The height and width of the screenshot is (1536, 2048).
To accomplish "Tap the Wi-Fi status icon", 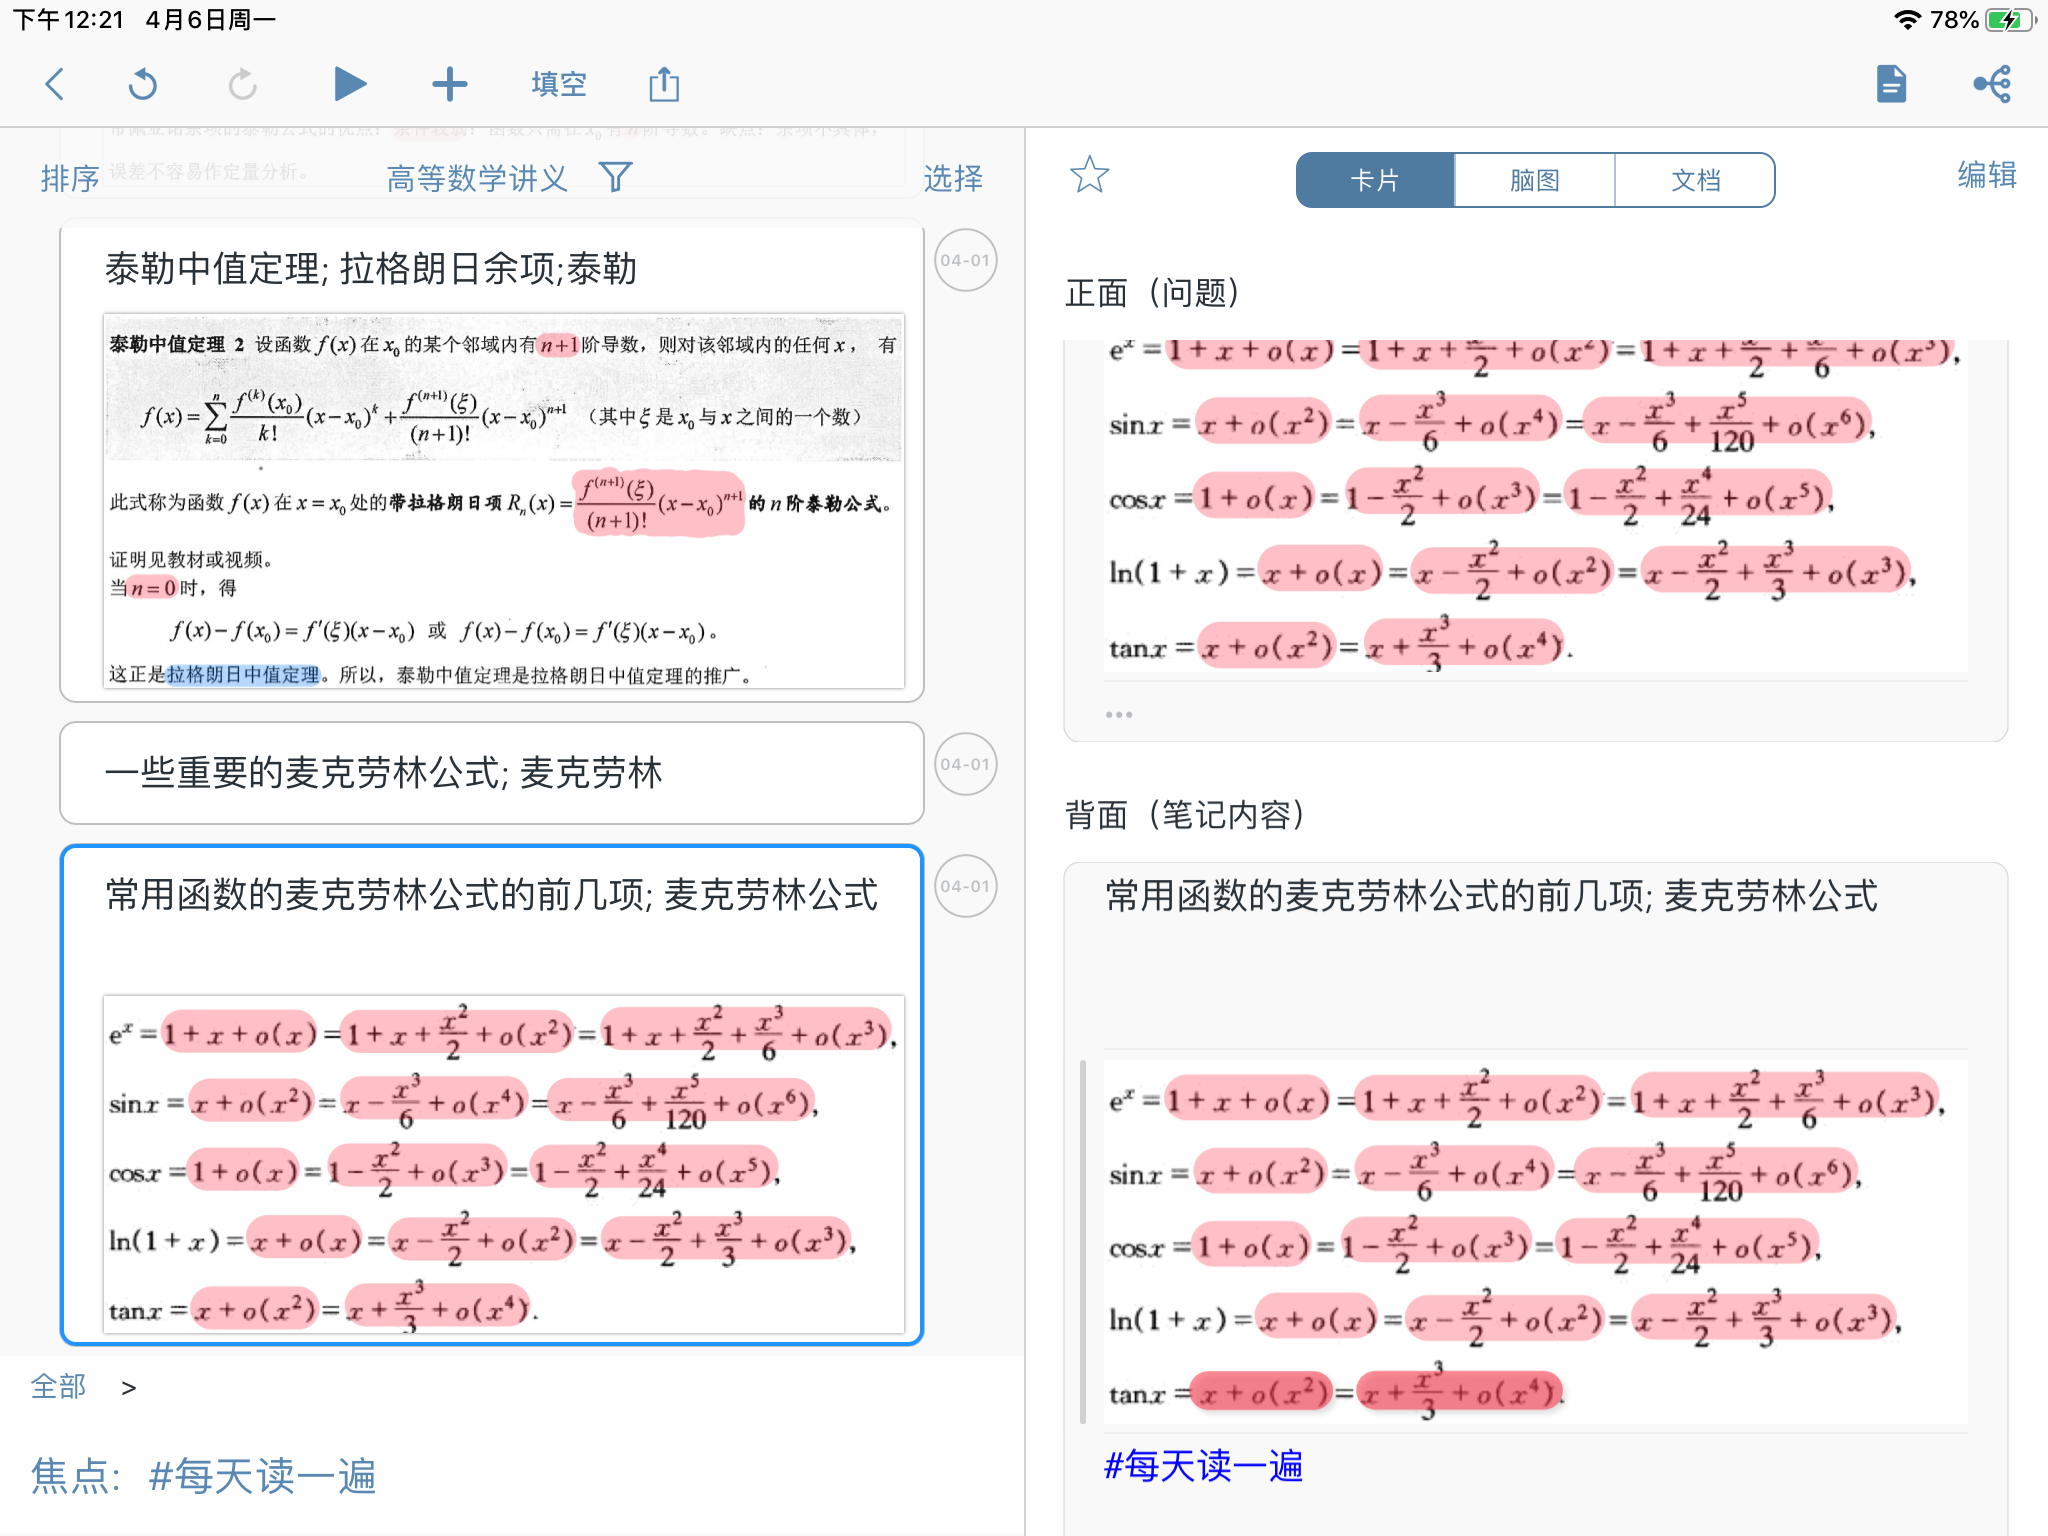I will point(1908,20).
